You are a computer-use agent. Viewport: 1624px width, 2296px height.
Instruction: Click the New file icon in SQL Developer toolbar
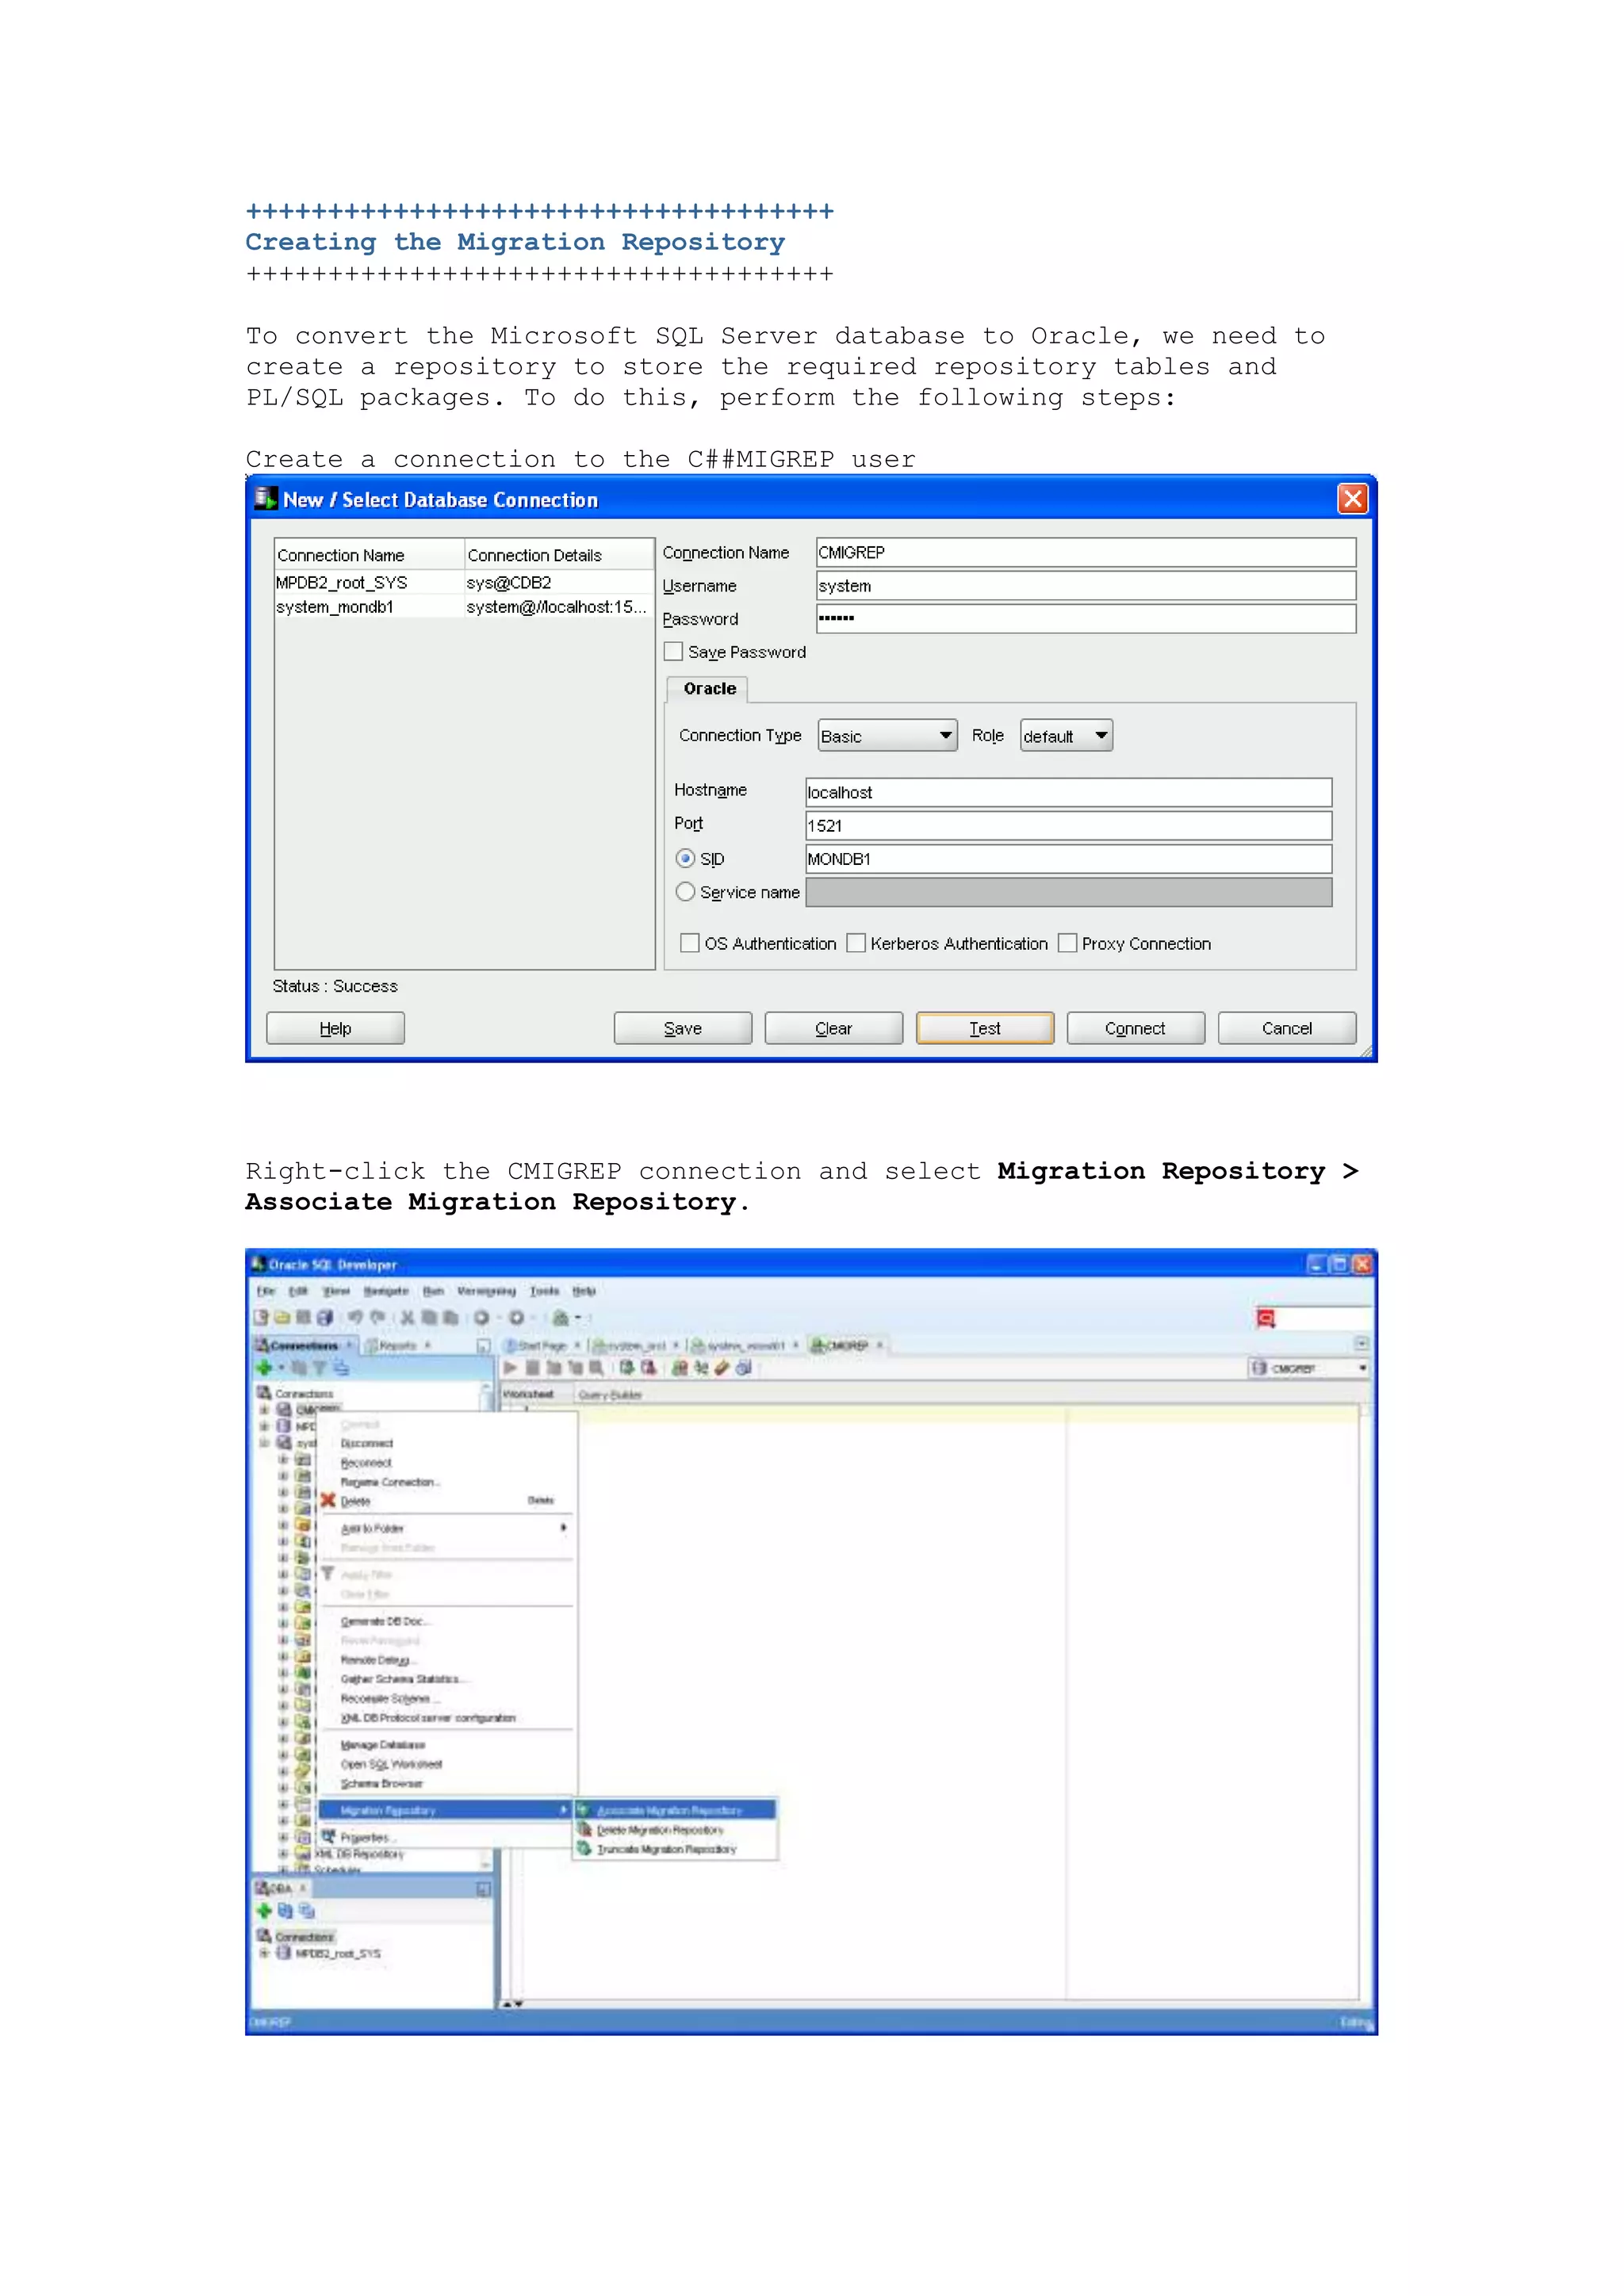click(x=261, y=1318)
